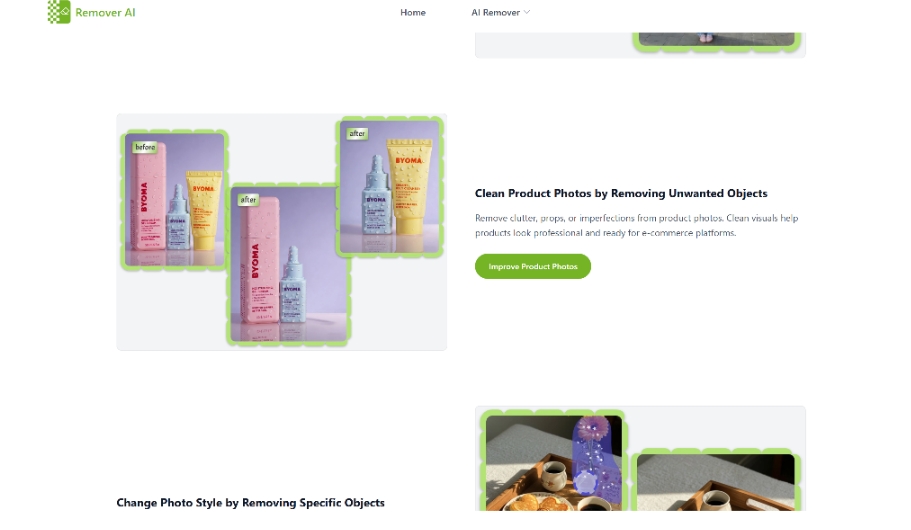
Task: Select the center 'after' pink bottle thumbnail
Action: pyautogui.click(x=289, y=264)
